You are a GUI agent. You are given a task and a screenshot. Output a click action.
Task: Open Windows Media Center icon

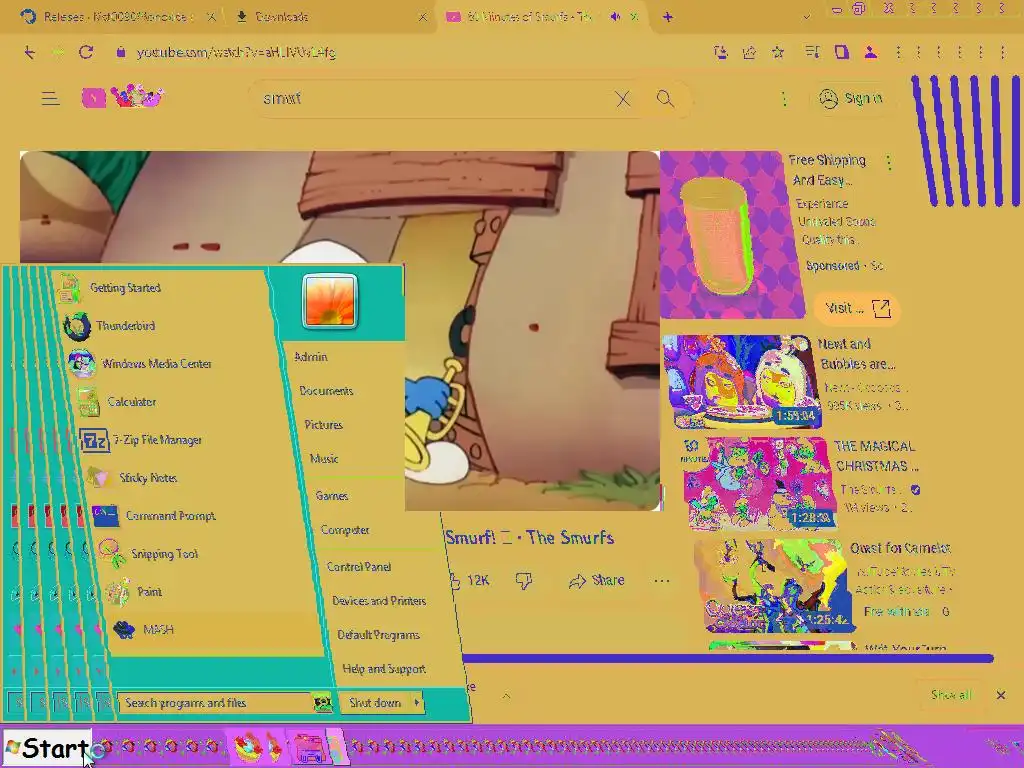tap(82, 364)
